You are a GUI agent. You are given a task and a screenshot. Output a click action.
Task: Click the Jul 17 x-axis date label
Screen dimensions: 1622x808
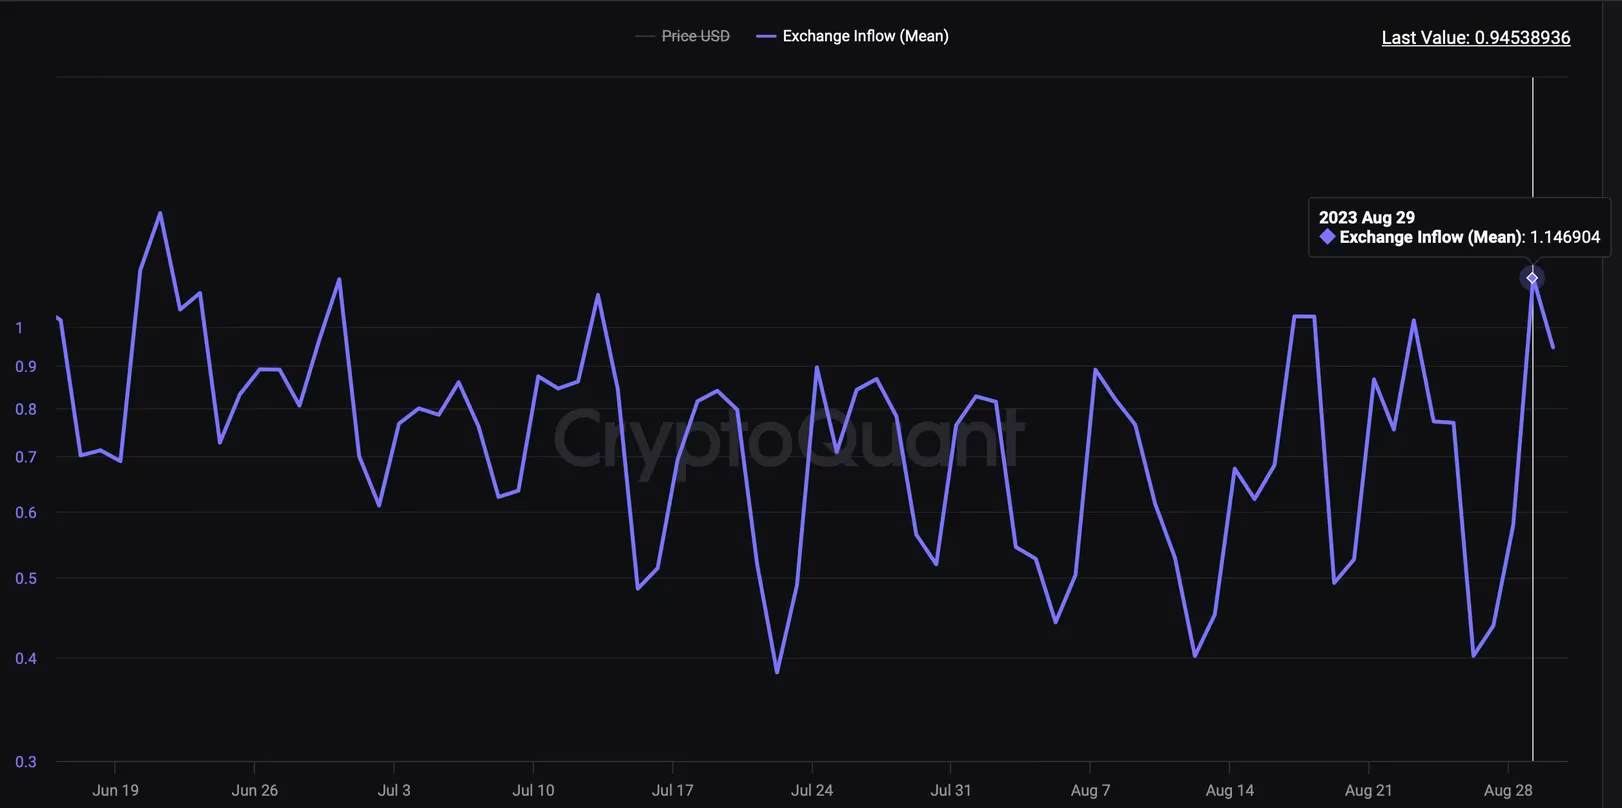point(672,790)
